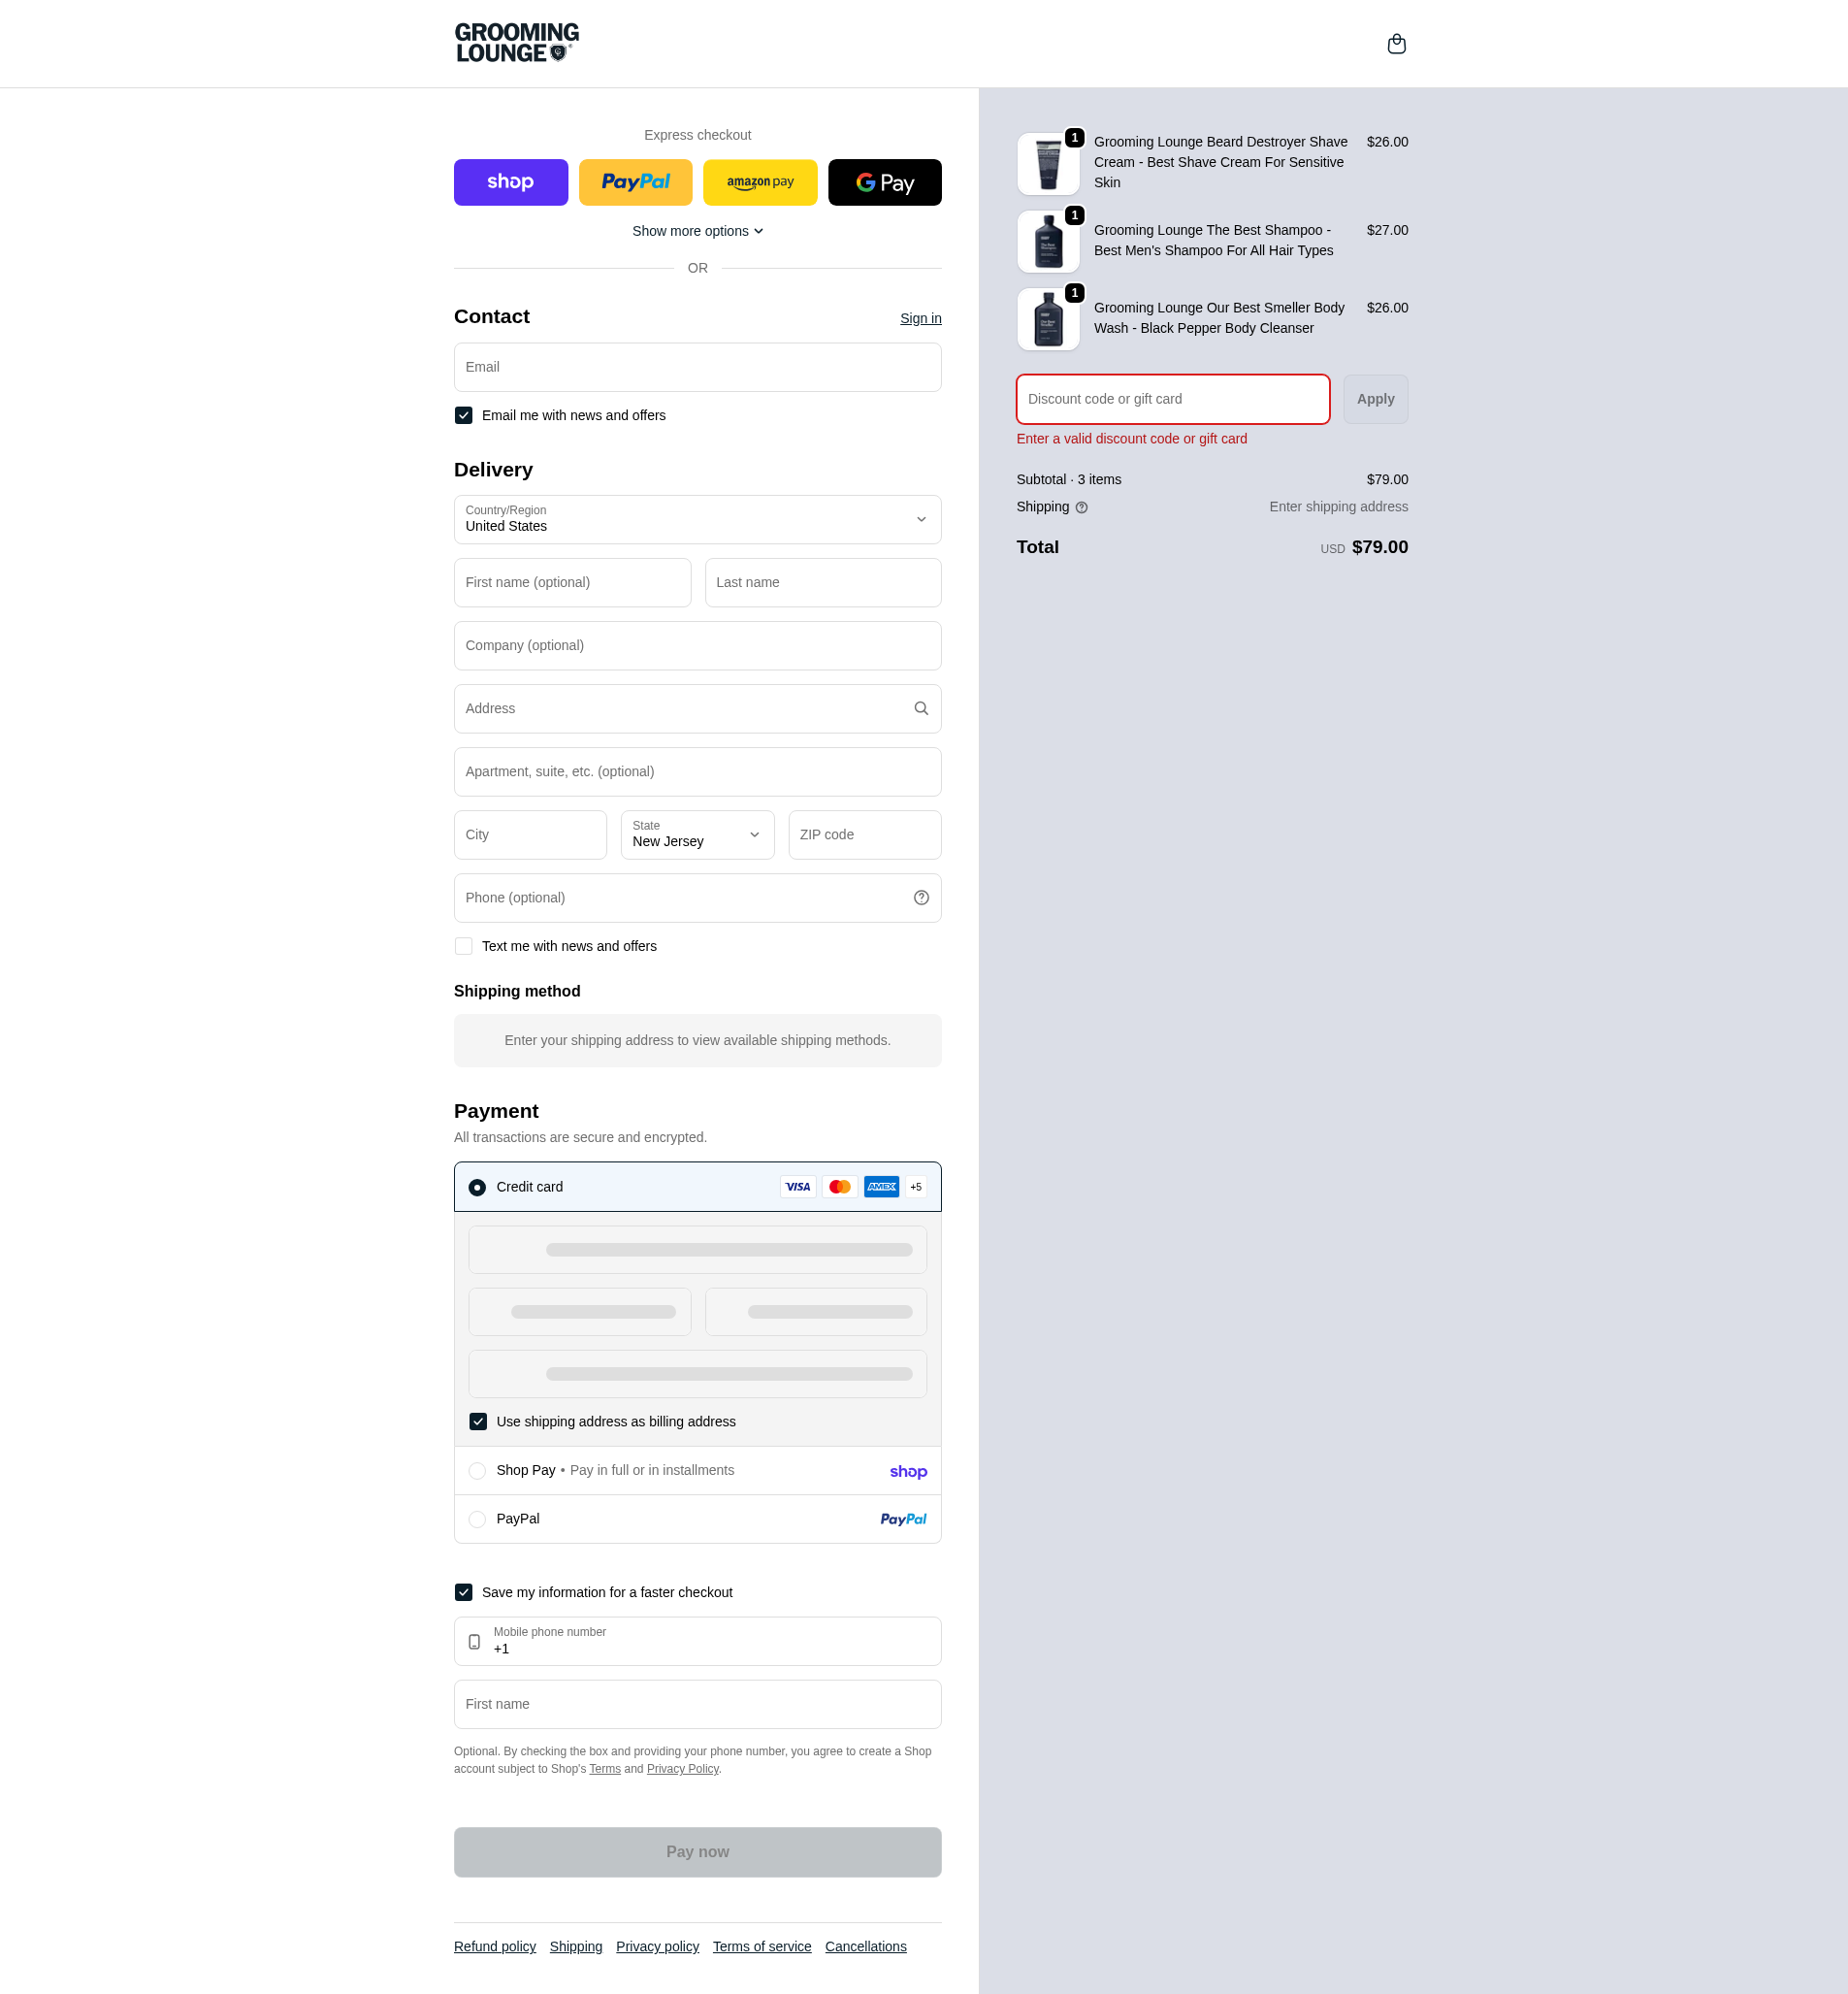Open the shopping bag cart icon
This screenshot has width=1848, height=1994.
[x=1396, y=44]
